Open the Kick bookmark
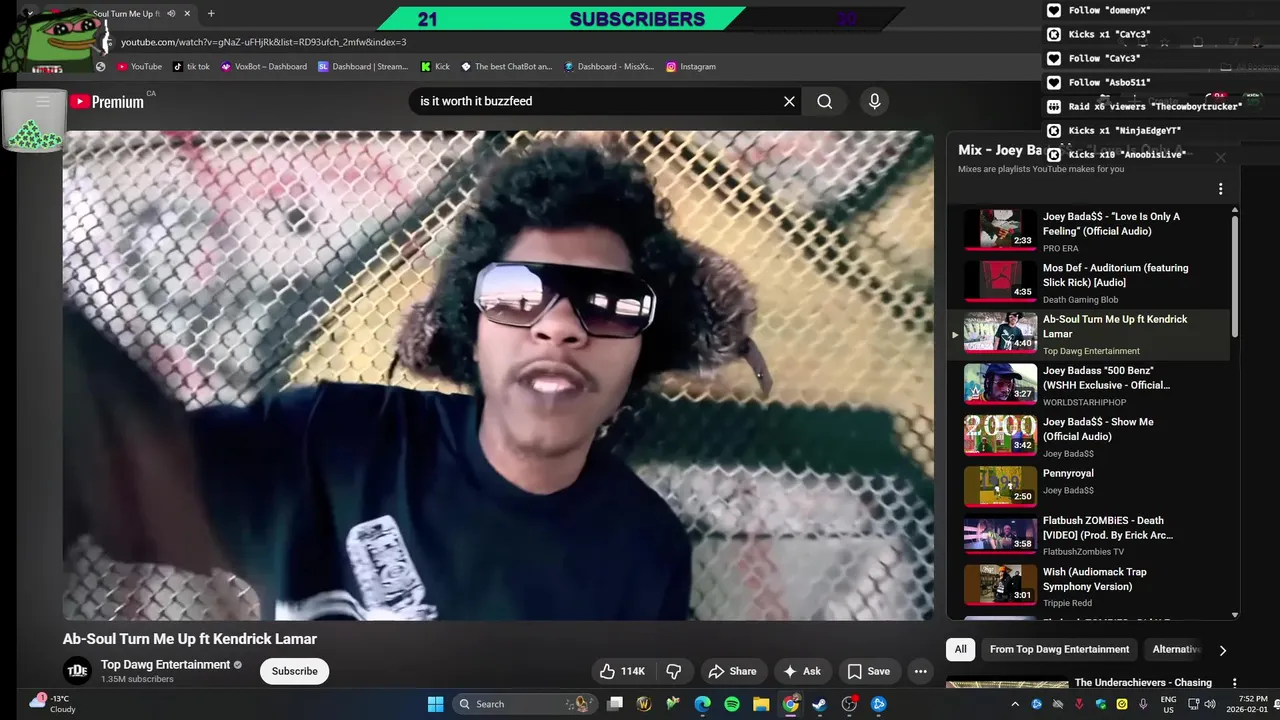 click(435, 67)
